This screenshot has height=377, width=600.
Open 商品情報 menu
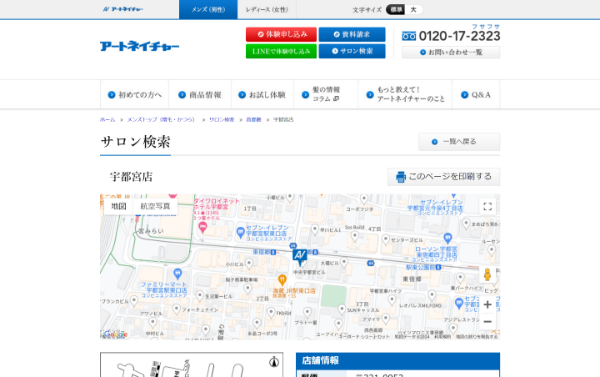200,95
